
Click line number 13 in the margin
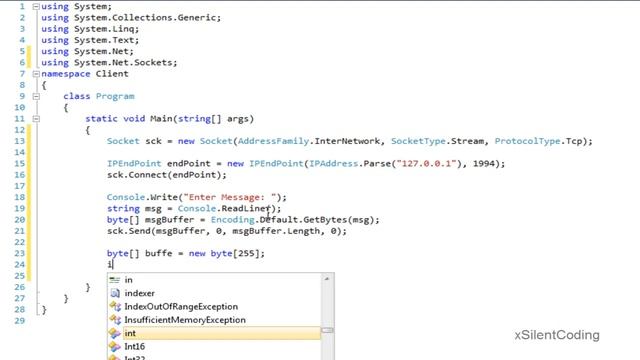(x=20, y=141)
